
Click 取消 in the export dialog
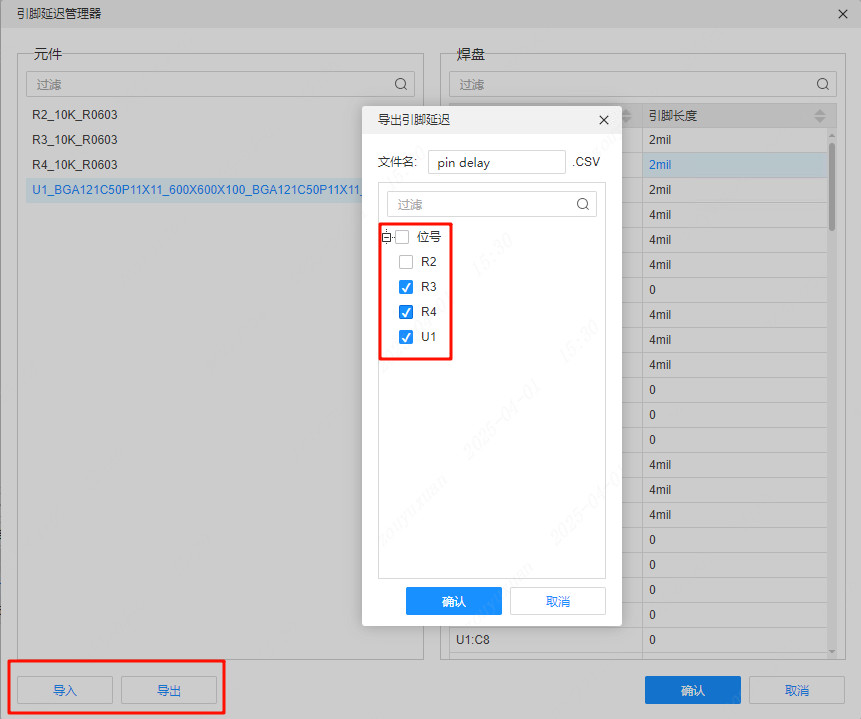coord(557,601)
